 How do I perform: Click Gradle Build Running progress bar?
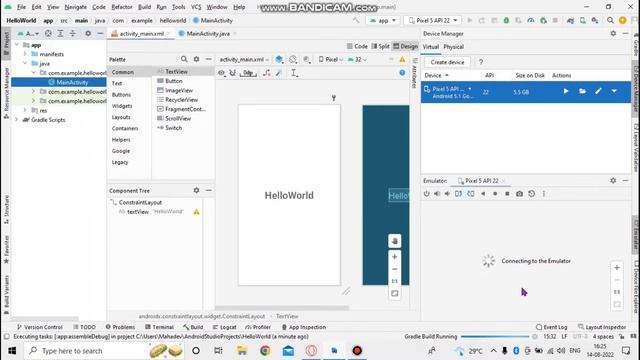point(495,337)
